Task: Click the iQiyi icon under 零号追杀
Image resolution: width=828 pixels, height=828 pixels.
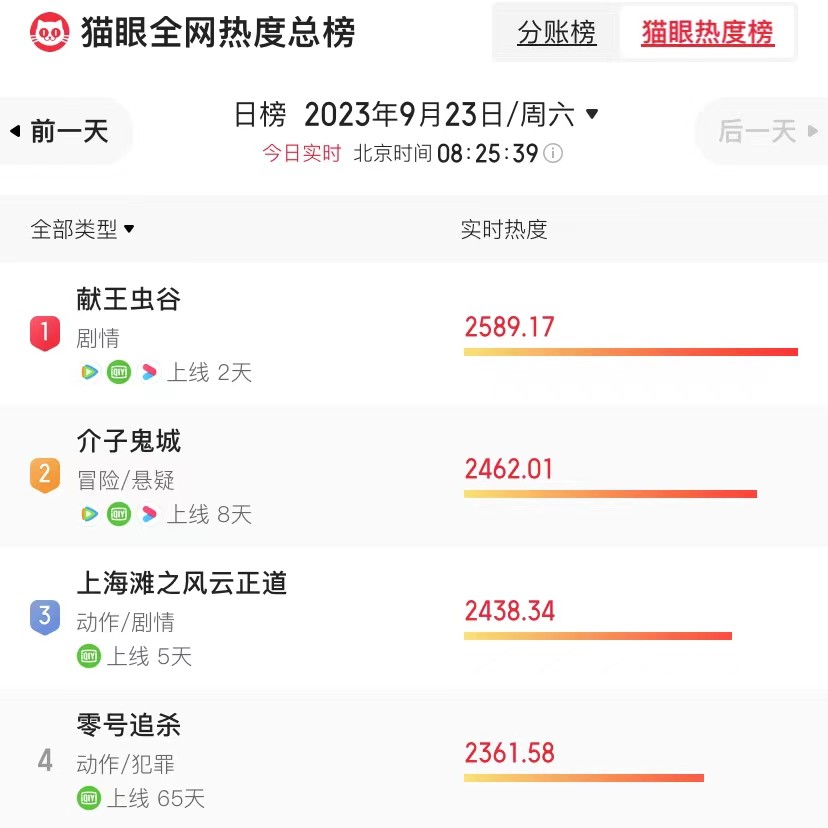Action: (90, 798)
